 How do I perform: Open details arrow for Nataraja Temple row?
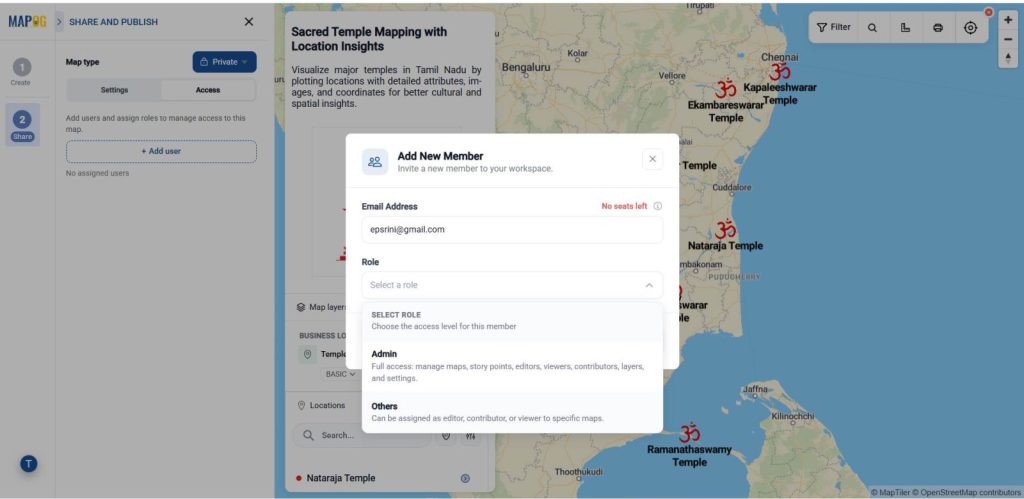(x=465, y=478)
